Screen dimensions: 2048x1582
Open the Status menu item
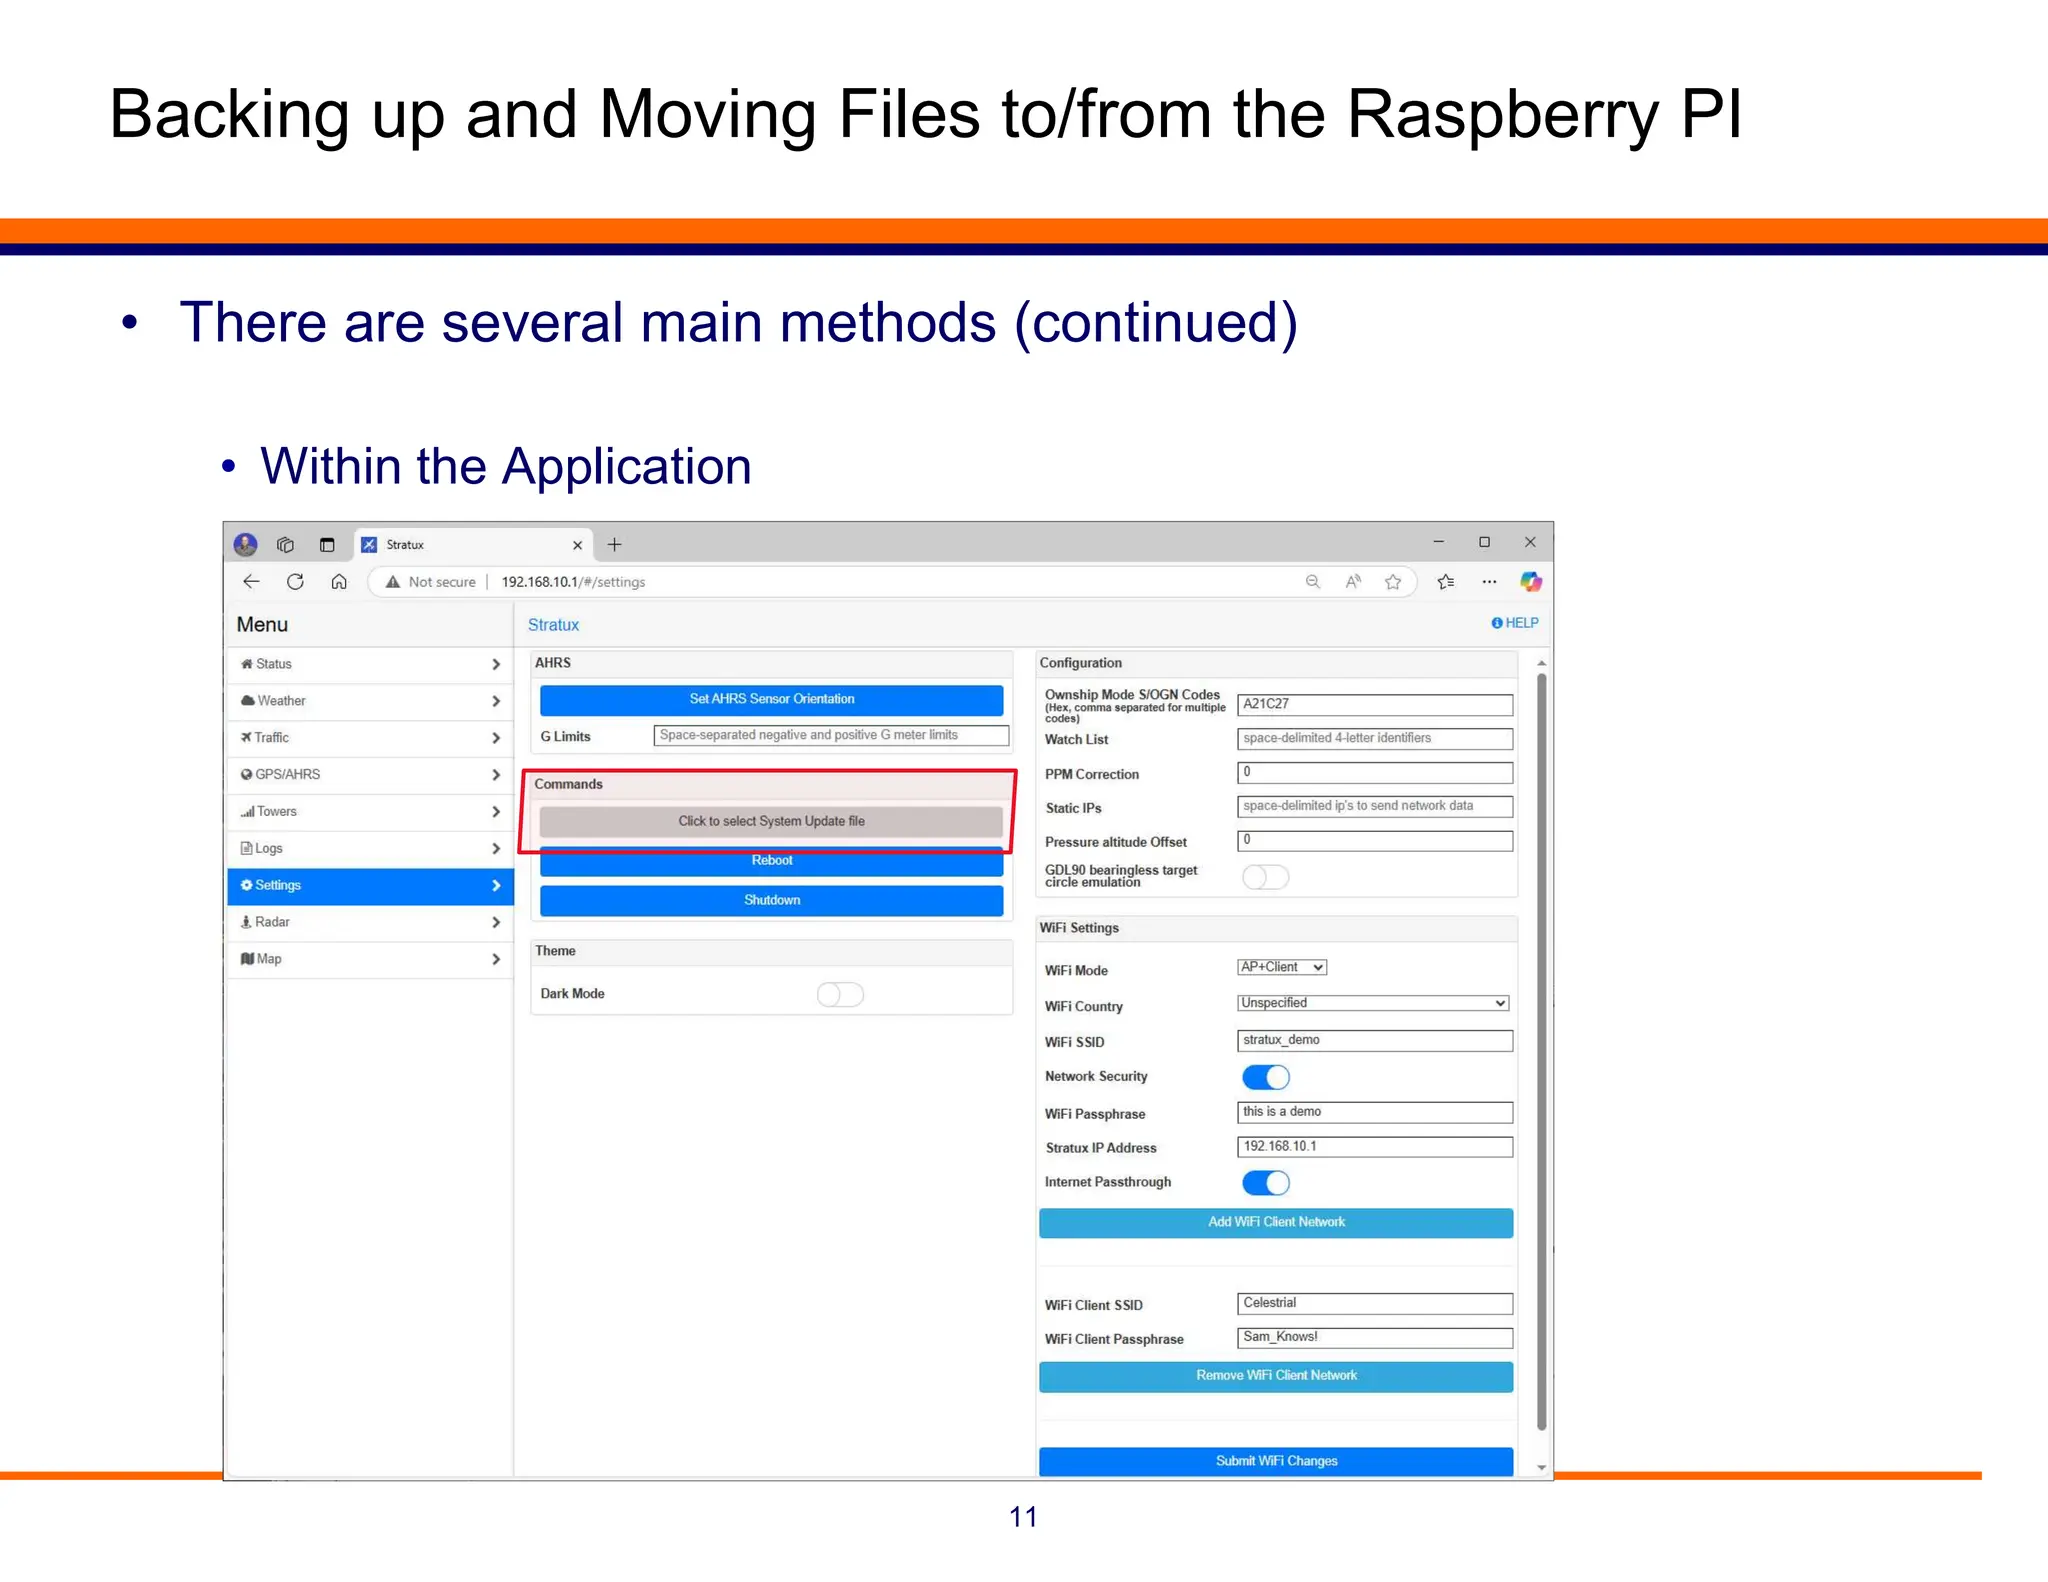tap(370, 664)
